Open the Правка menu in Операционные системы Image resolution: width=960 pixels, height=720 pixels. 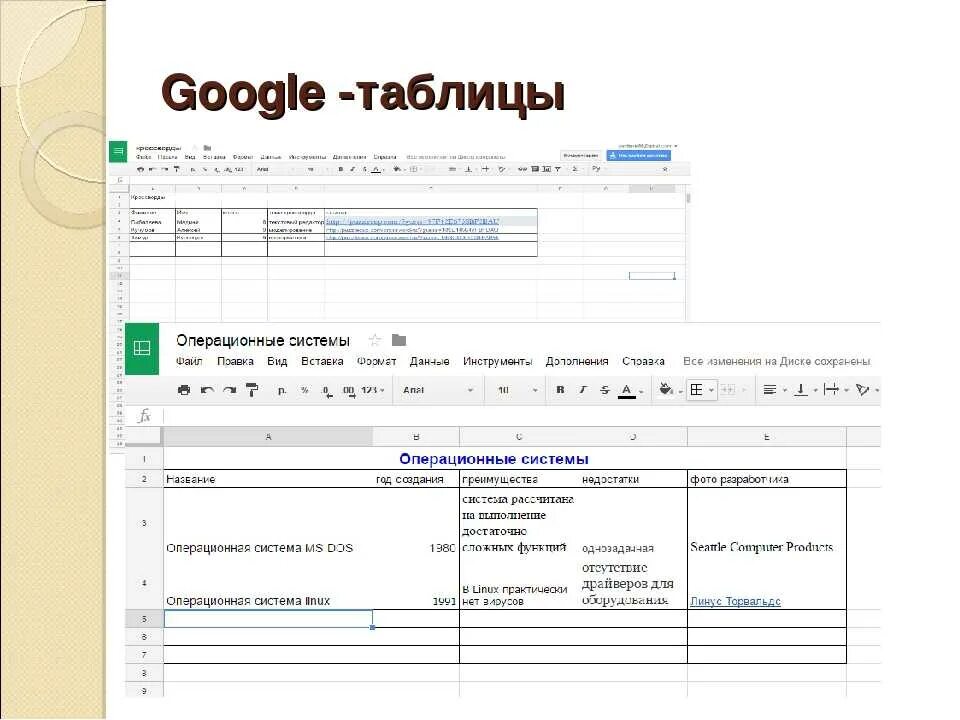click(x=235, y=361)
